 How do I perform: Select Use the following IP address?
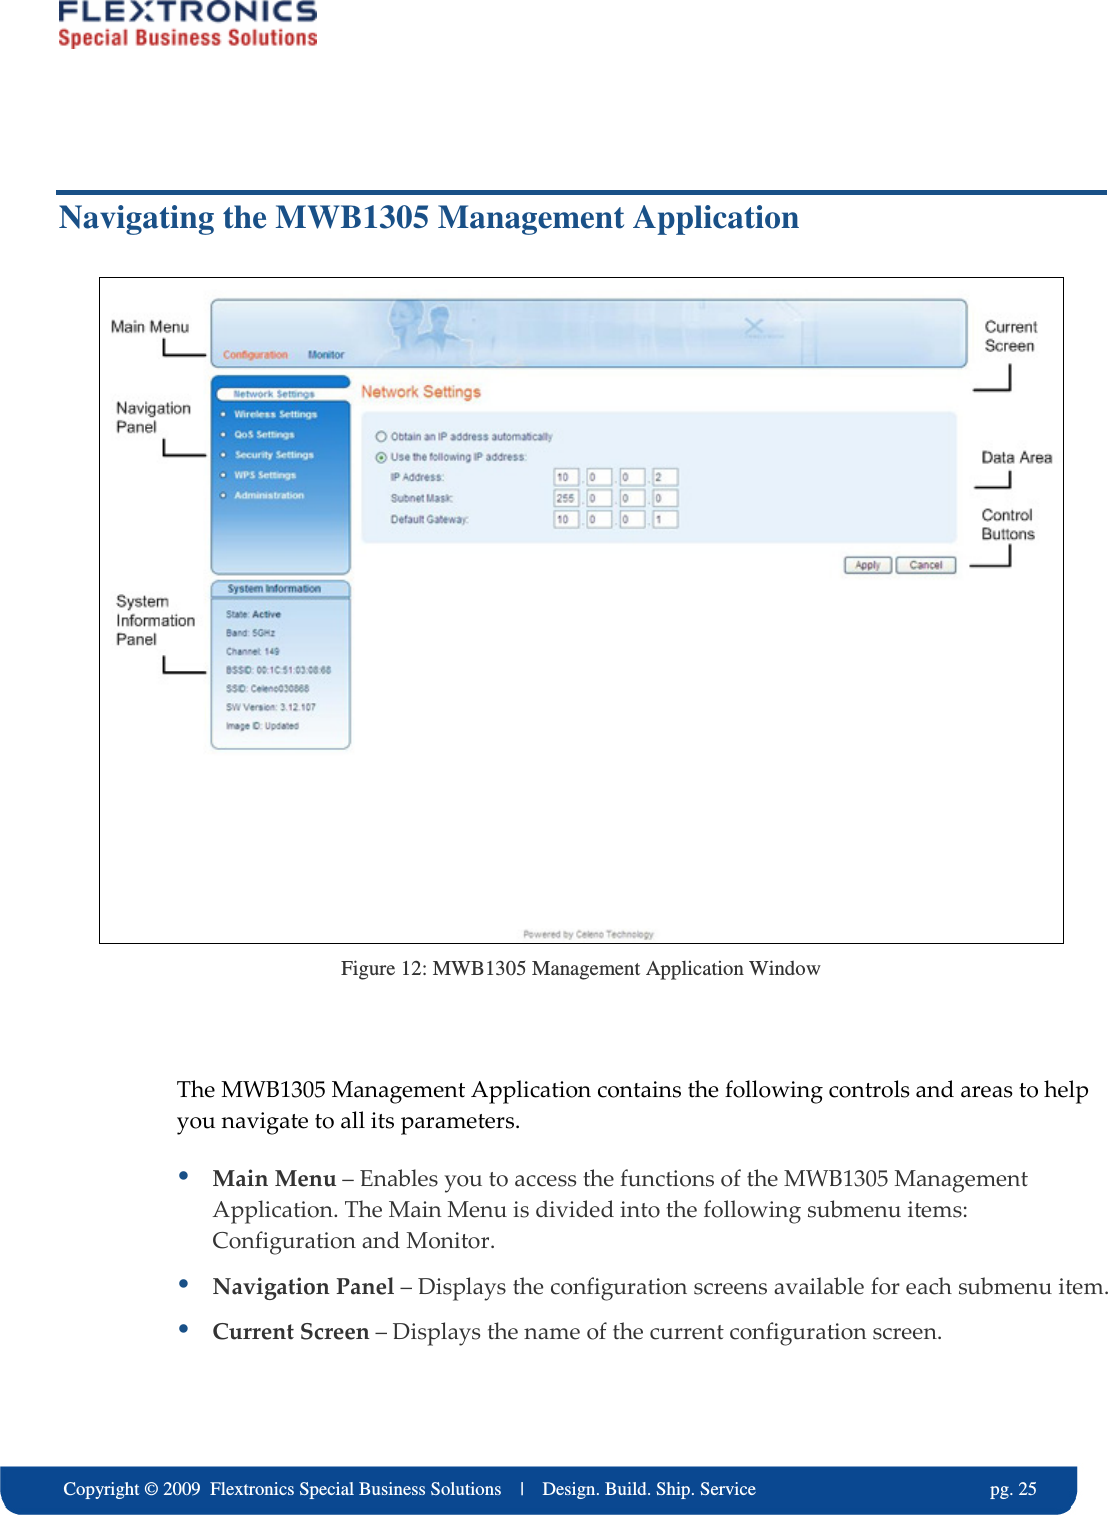(x=381, y=457)
